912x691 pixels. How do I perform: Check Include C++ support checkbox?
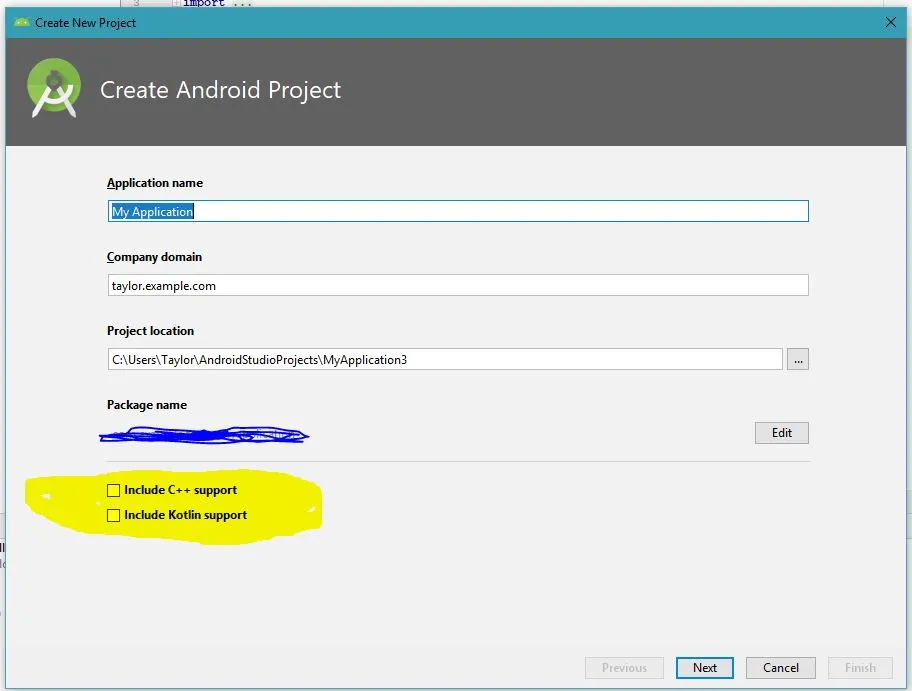pos(113,490)
